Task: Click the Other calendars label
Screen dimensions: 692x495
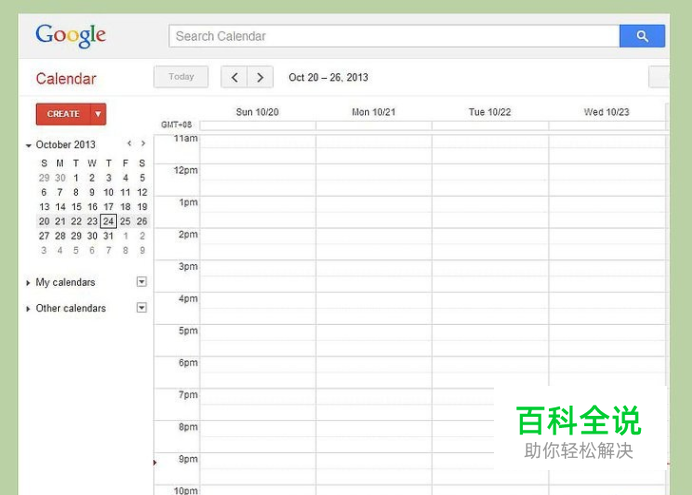Action: [71, 308]
